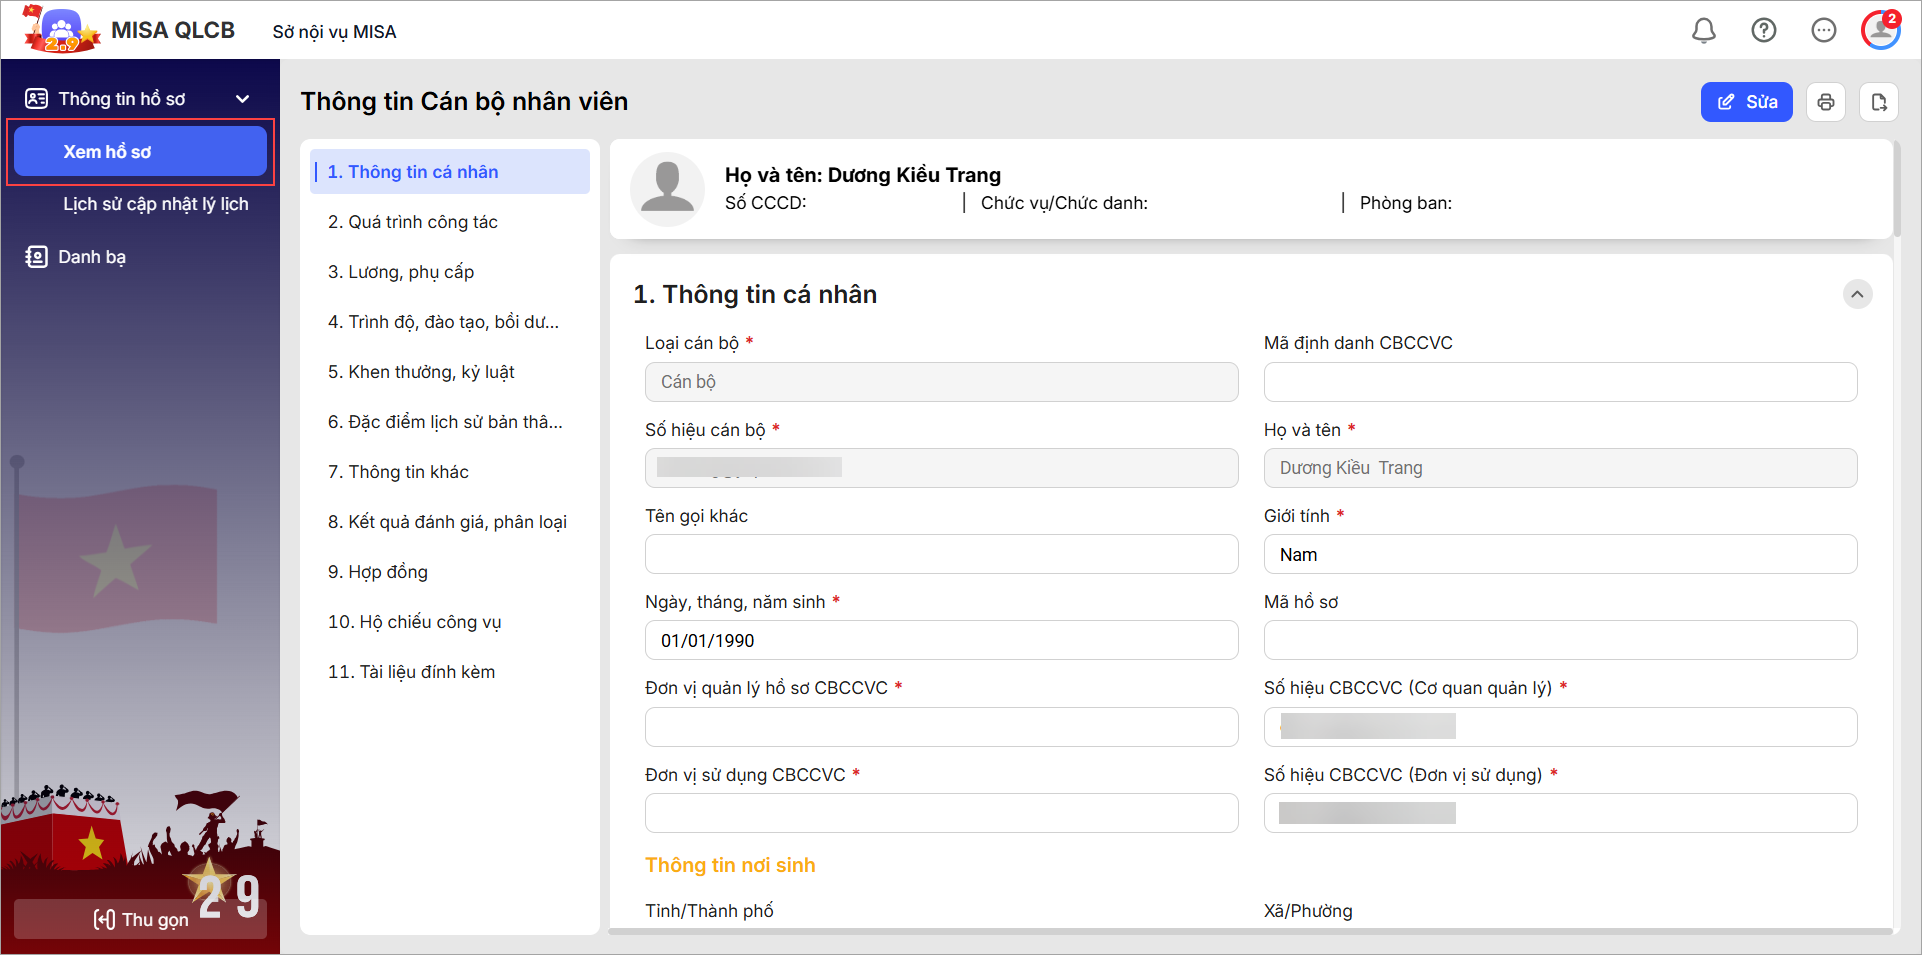Open the chat messages icon
The image size is (1922, 955).
coord(1823,31)
